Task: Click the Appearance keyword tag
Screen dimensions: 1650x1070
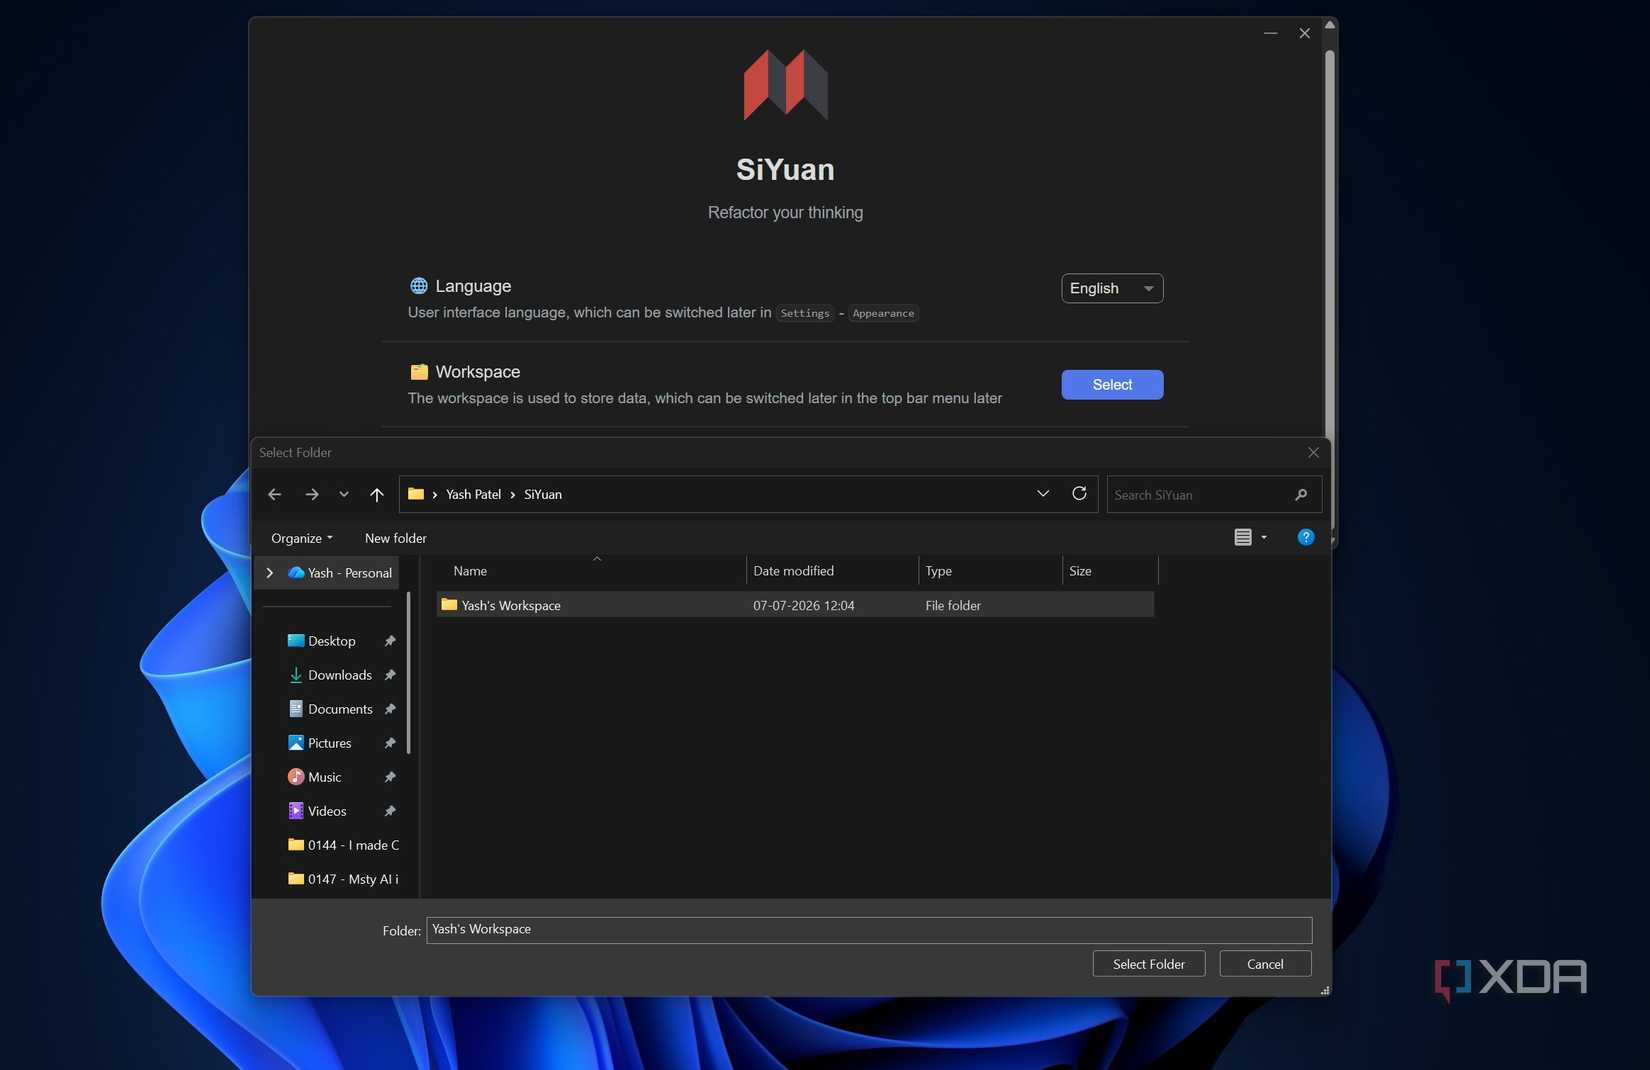Action: pos(883,313)
